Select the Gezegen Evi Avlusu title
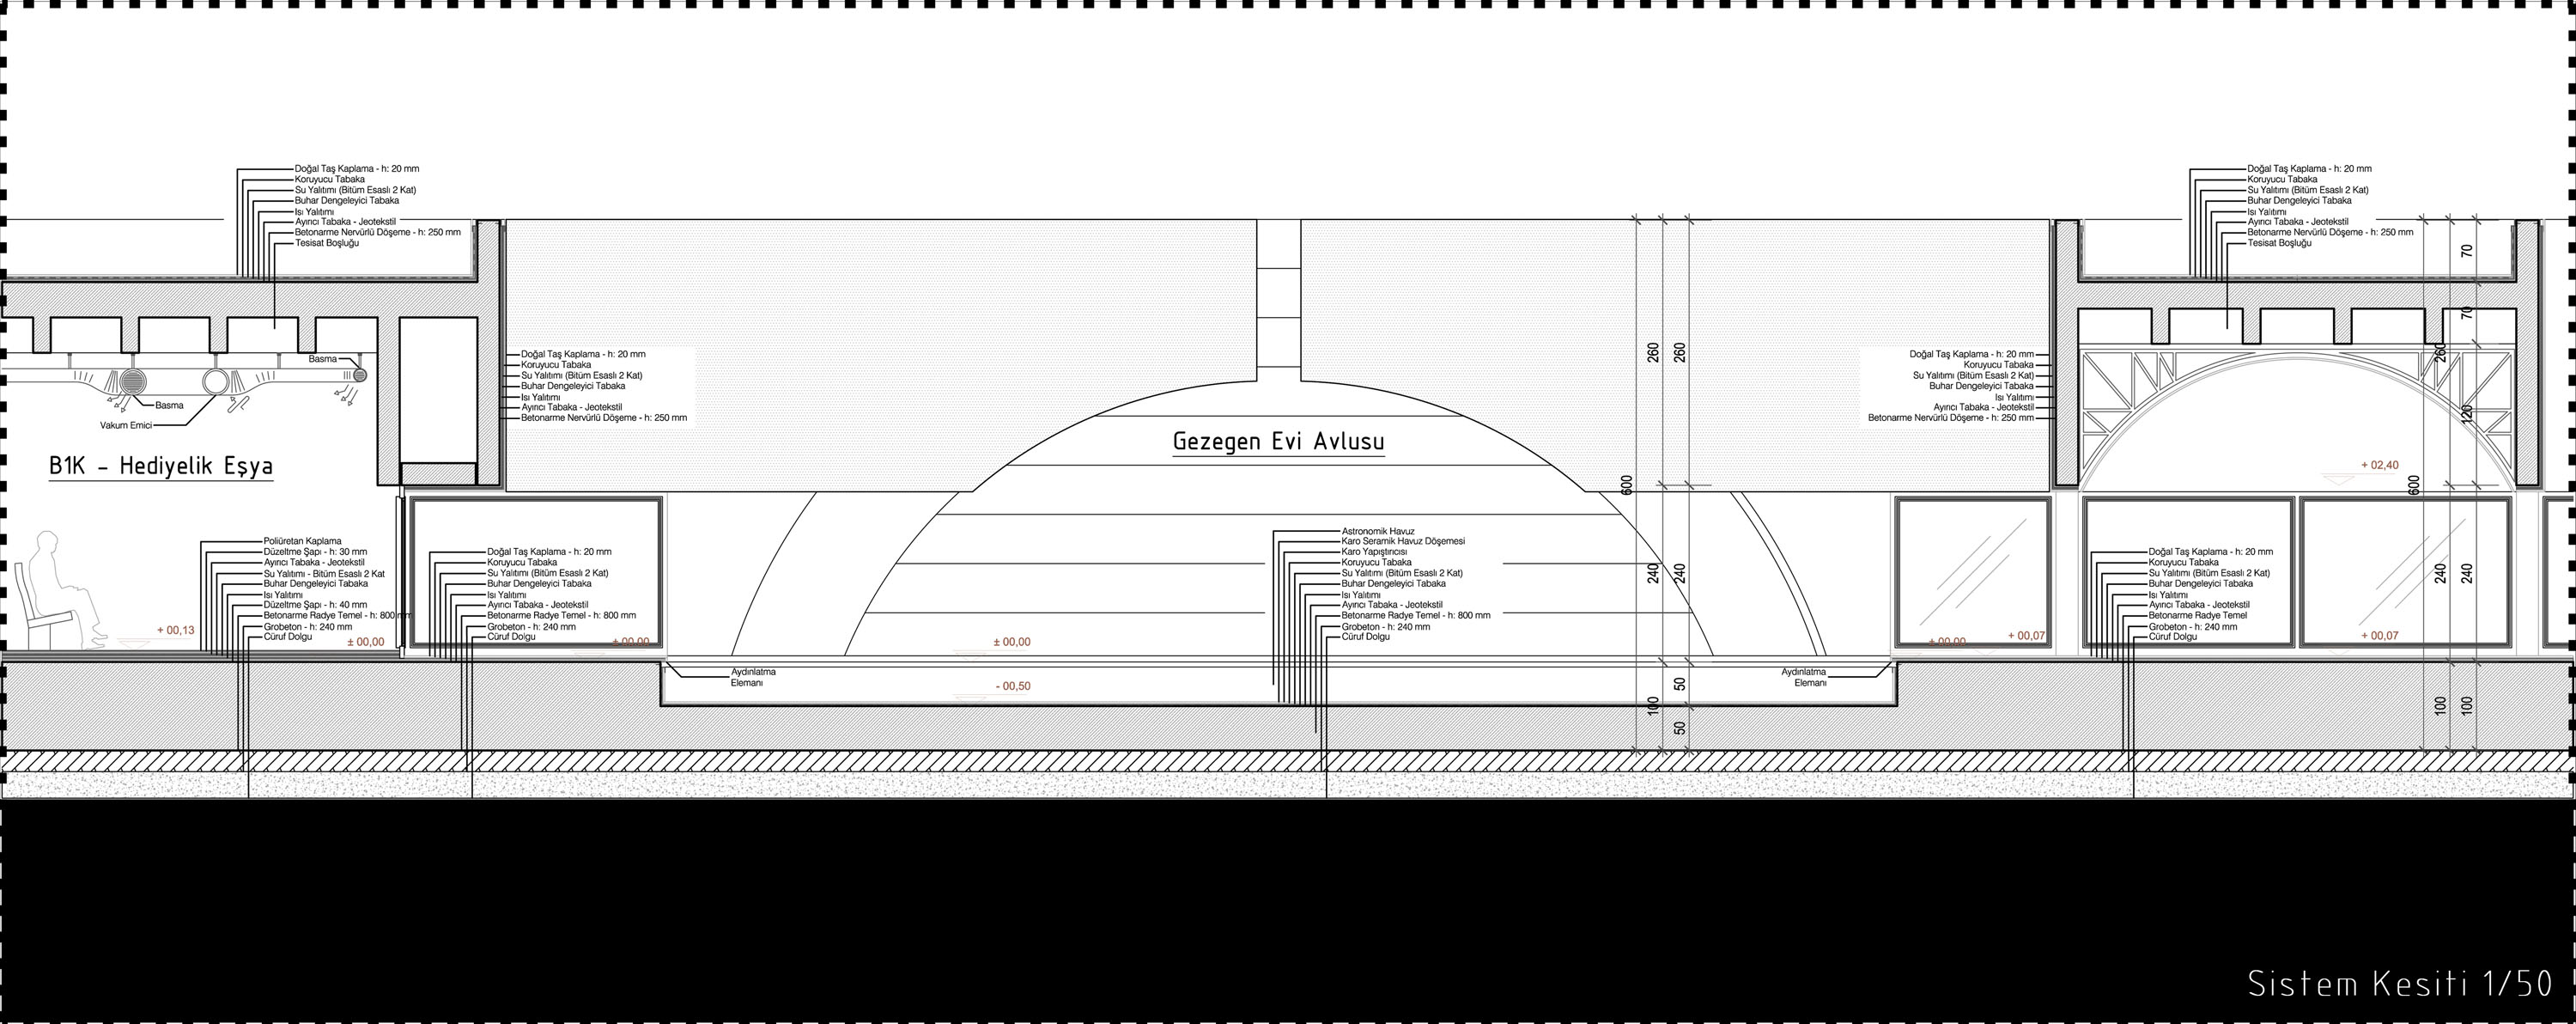This screenshot has width=2576, height=1024. point(1278,441)
